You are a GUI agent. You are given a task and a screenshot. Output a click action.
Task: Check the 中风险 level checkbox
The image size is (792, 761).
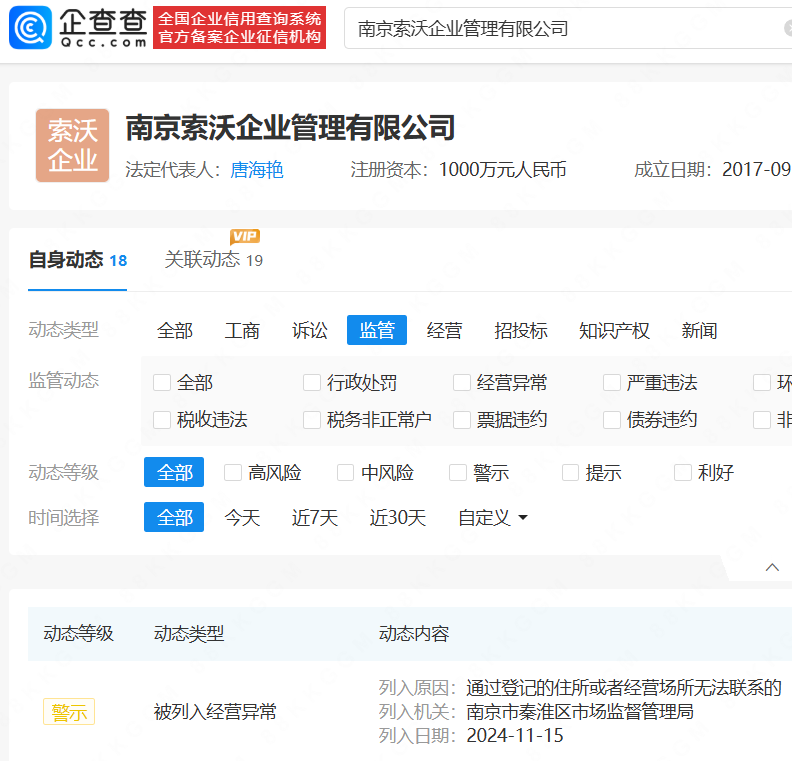[345, 473]
